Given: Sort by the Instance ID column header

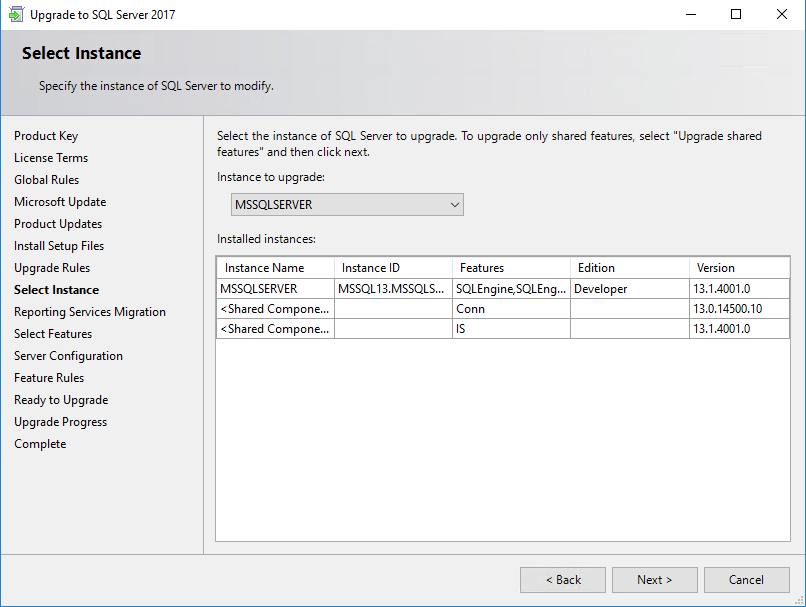Looking at the screenshot, I should (393, 268).
